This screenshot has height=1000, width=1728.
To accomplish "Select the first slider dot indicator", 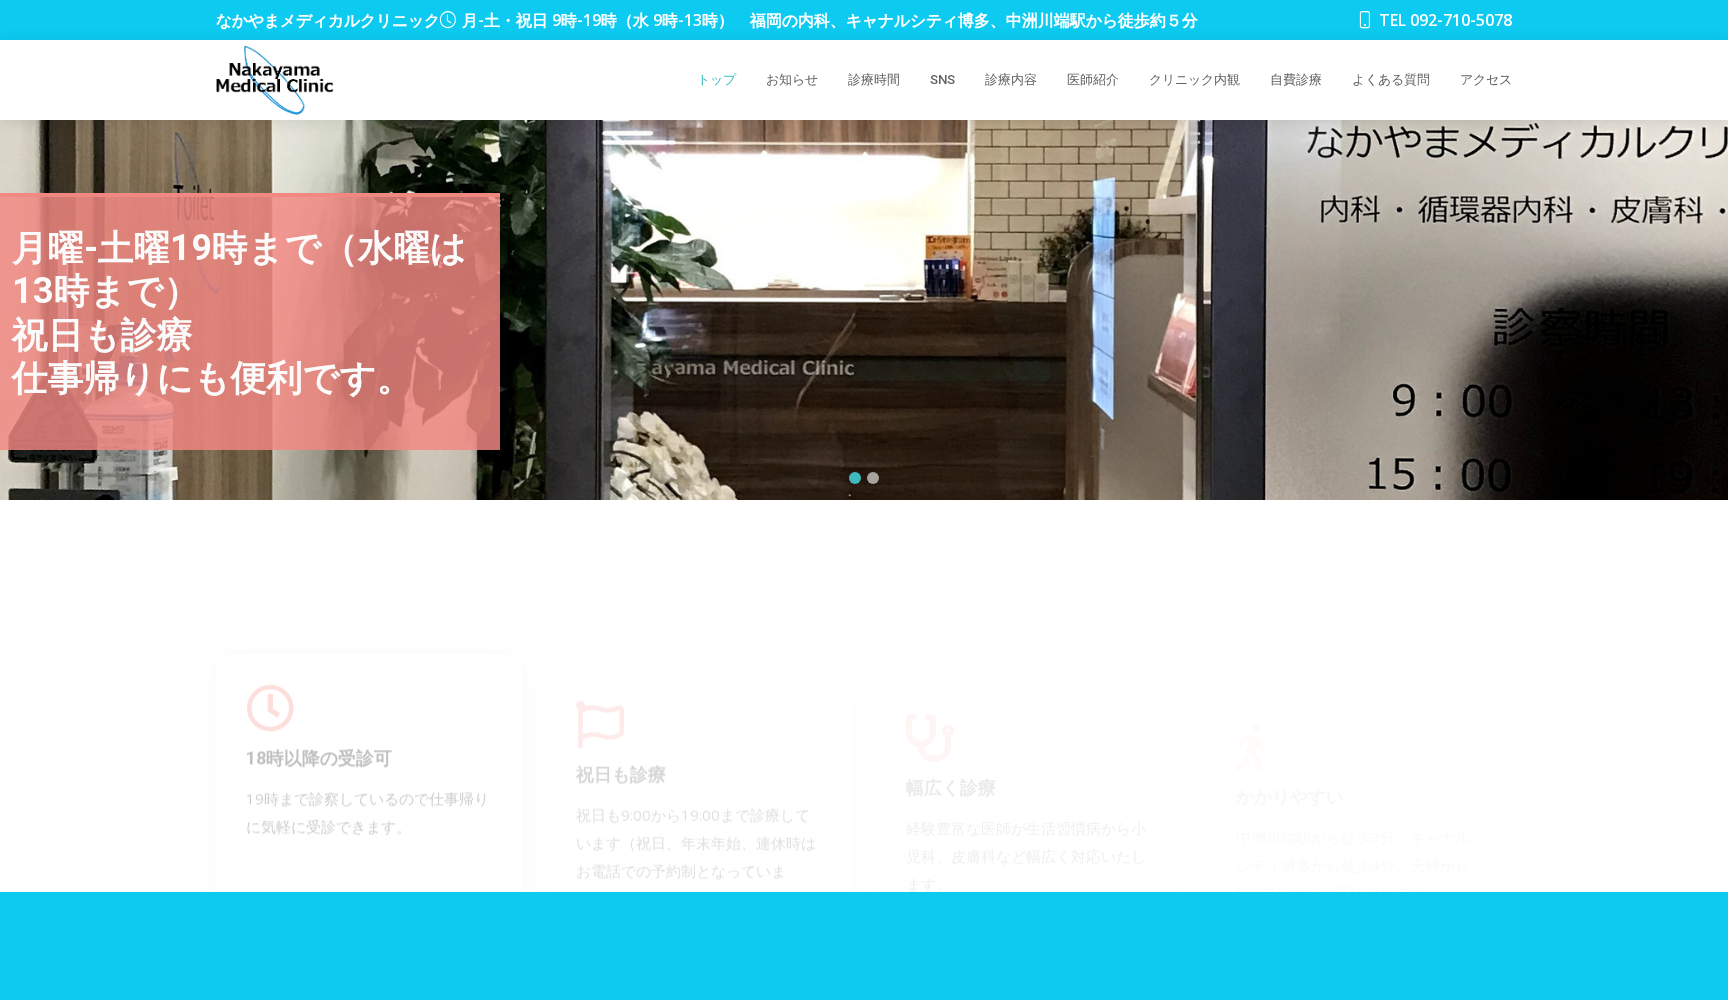I will point(855,478).
